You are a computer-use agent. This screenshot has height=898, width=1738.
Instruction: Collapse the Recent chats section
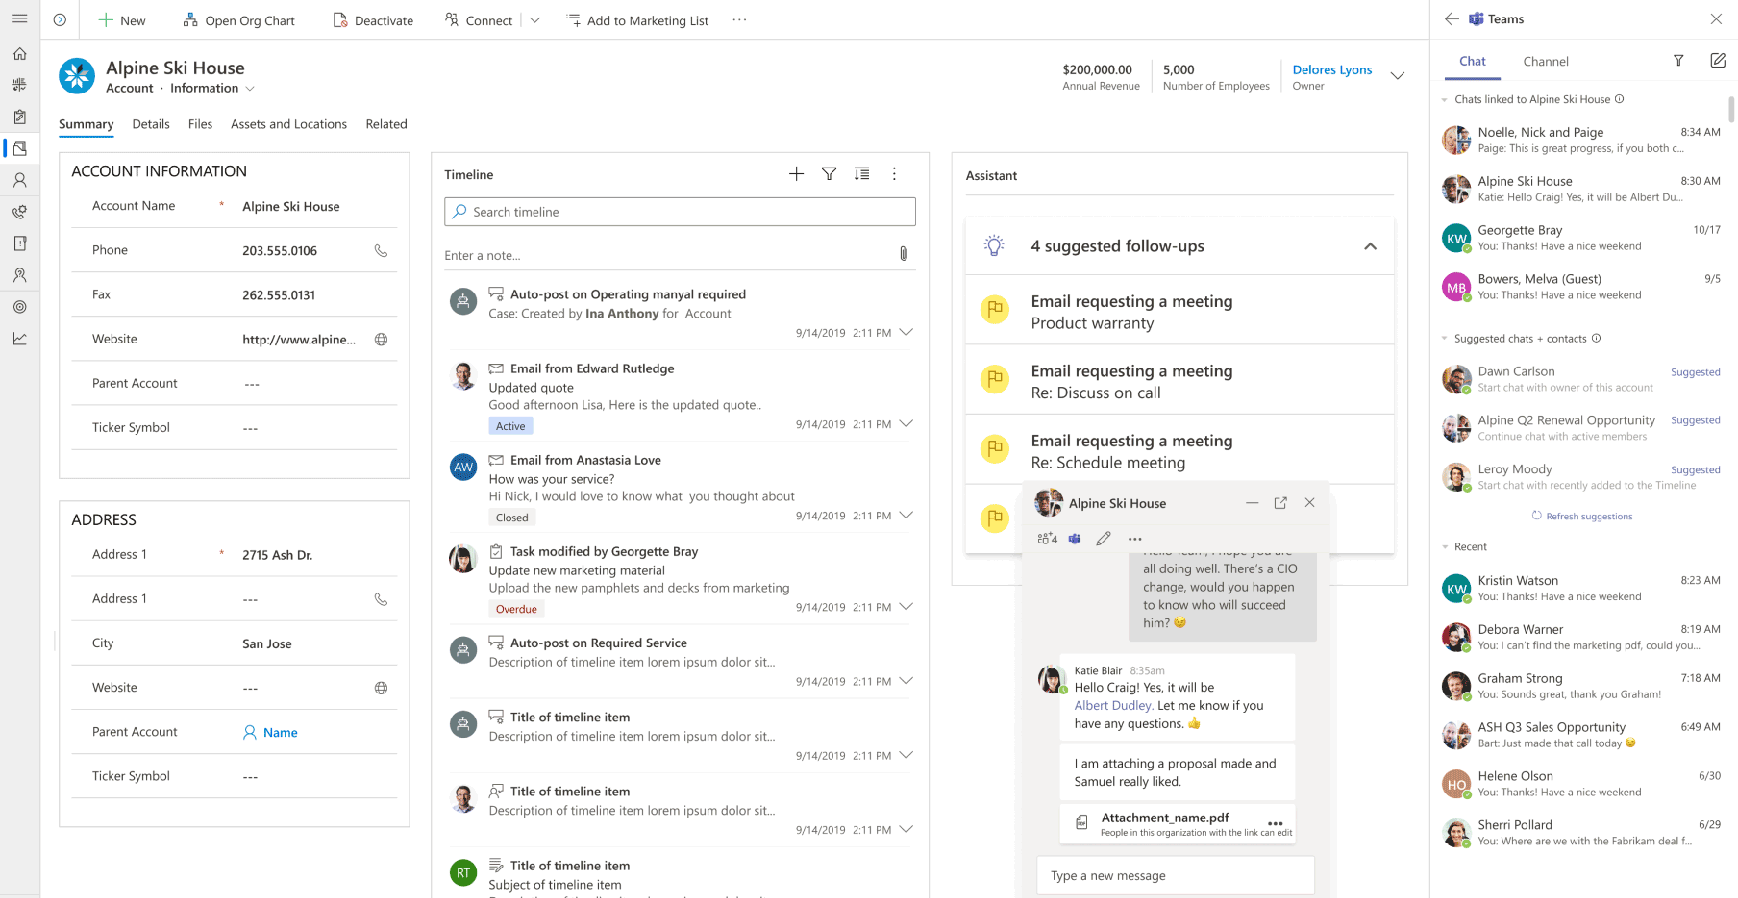[x=1445, y=547]
